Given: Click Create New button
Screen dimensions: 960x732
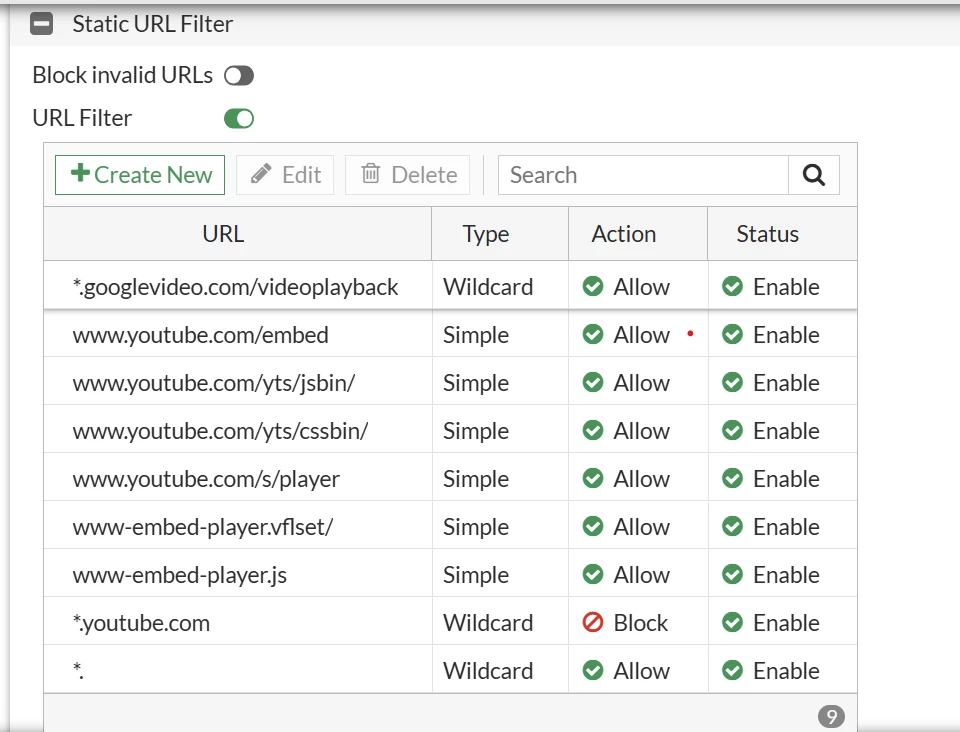Looking at the screenshot, I should [140, 175].
